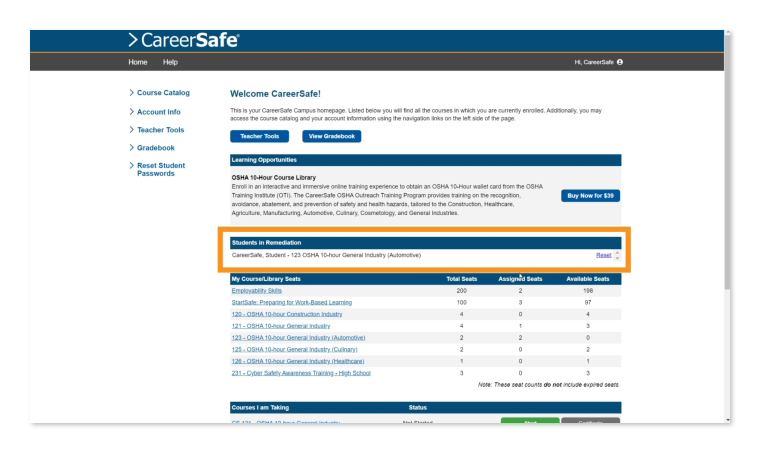The height and width of the screenshot is (453, 760).
Task: Go to Course Catalog in the sidebar
Action: coord(163,93)
